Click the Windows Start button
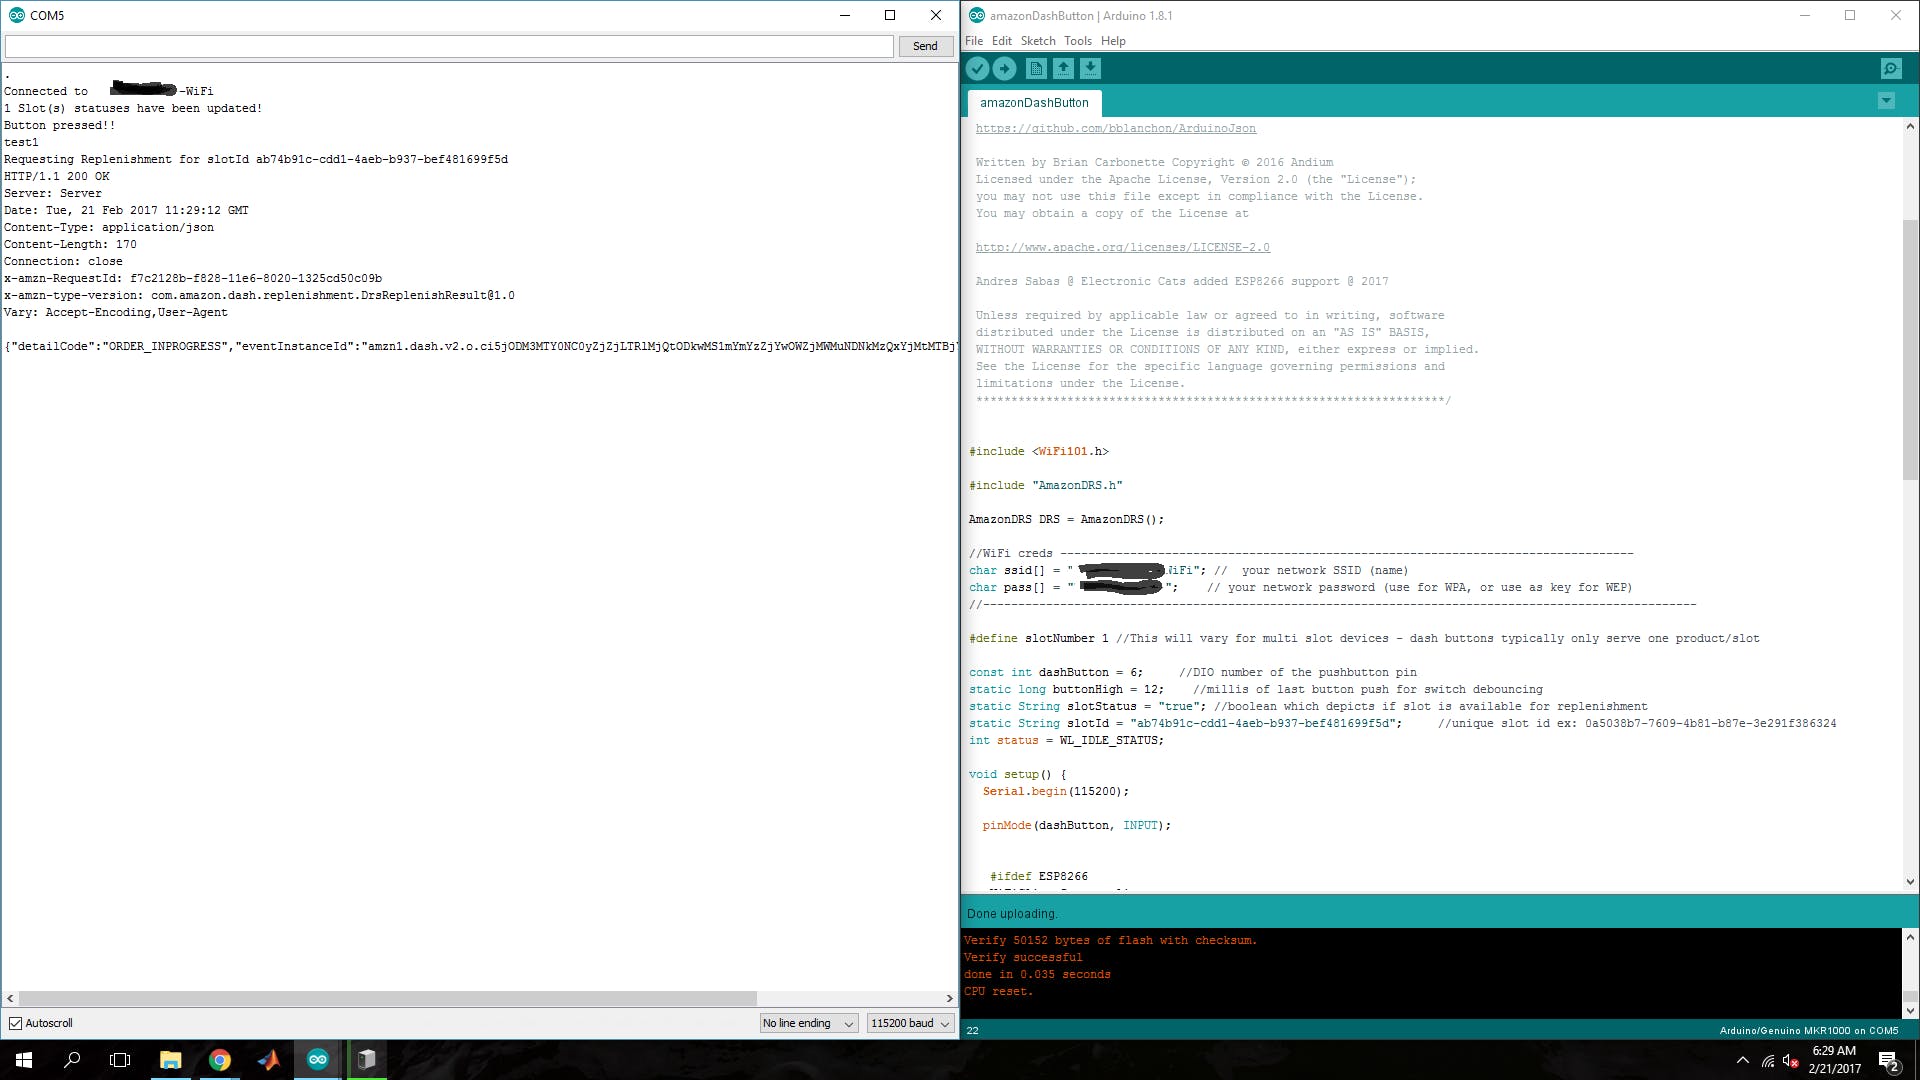The width and height of the screenshot is (1920, 1080). 24,1060
